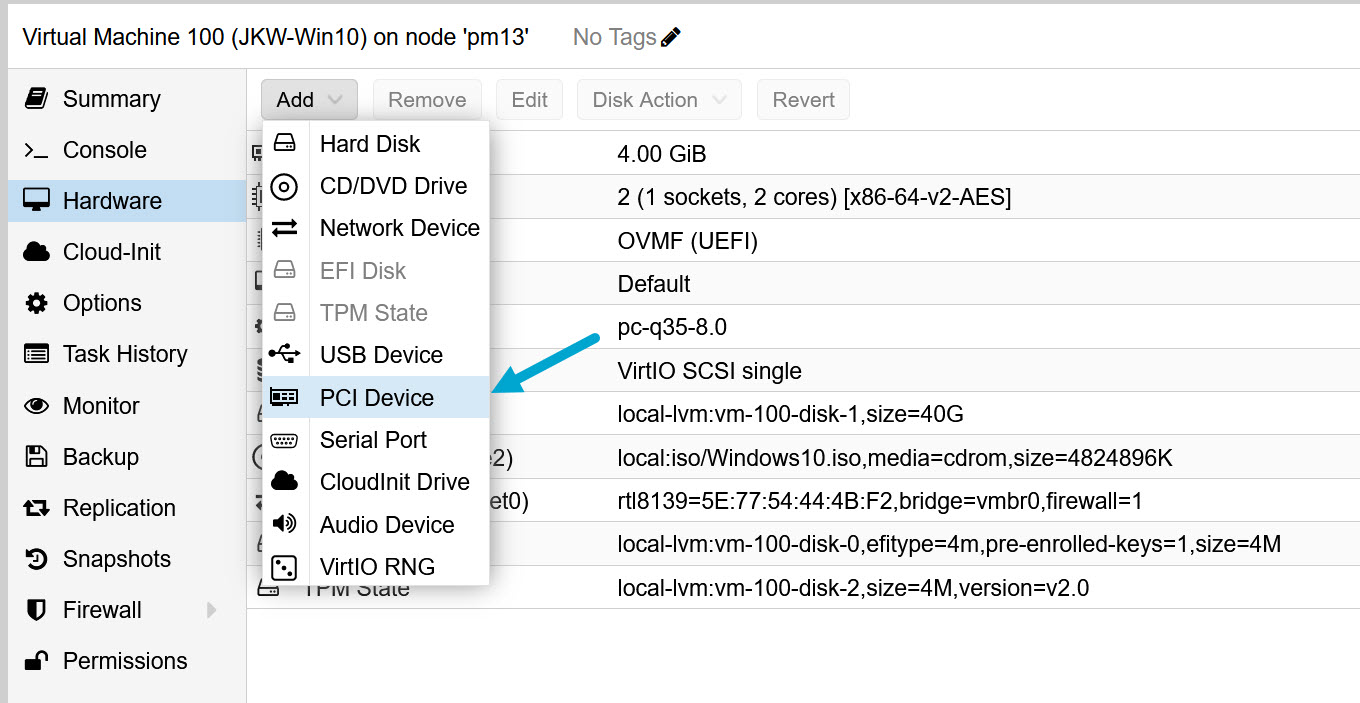Screen dimensions: 1360x703
Task: Click the pencil icon next to No Tags
Action: pyautogui.click(x=671, y=38)
